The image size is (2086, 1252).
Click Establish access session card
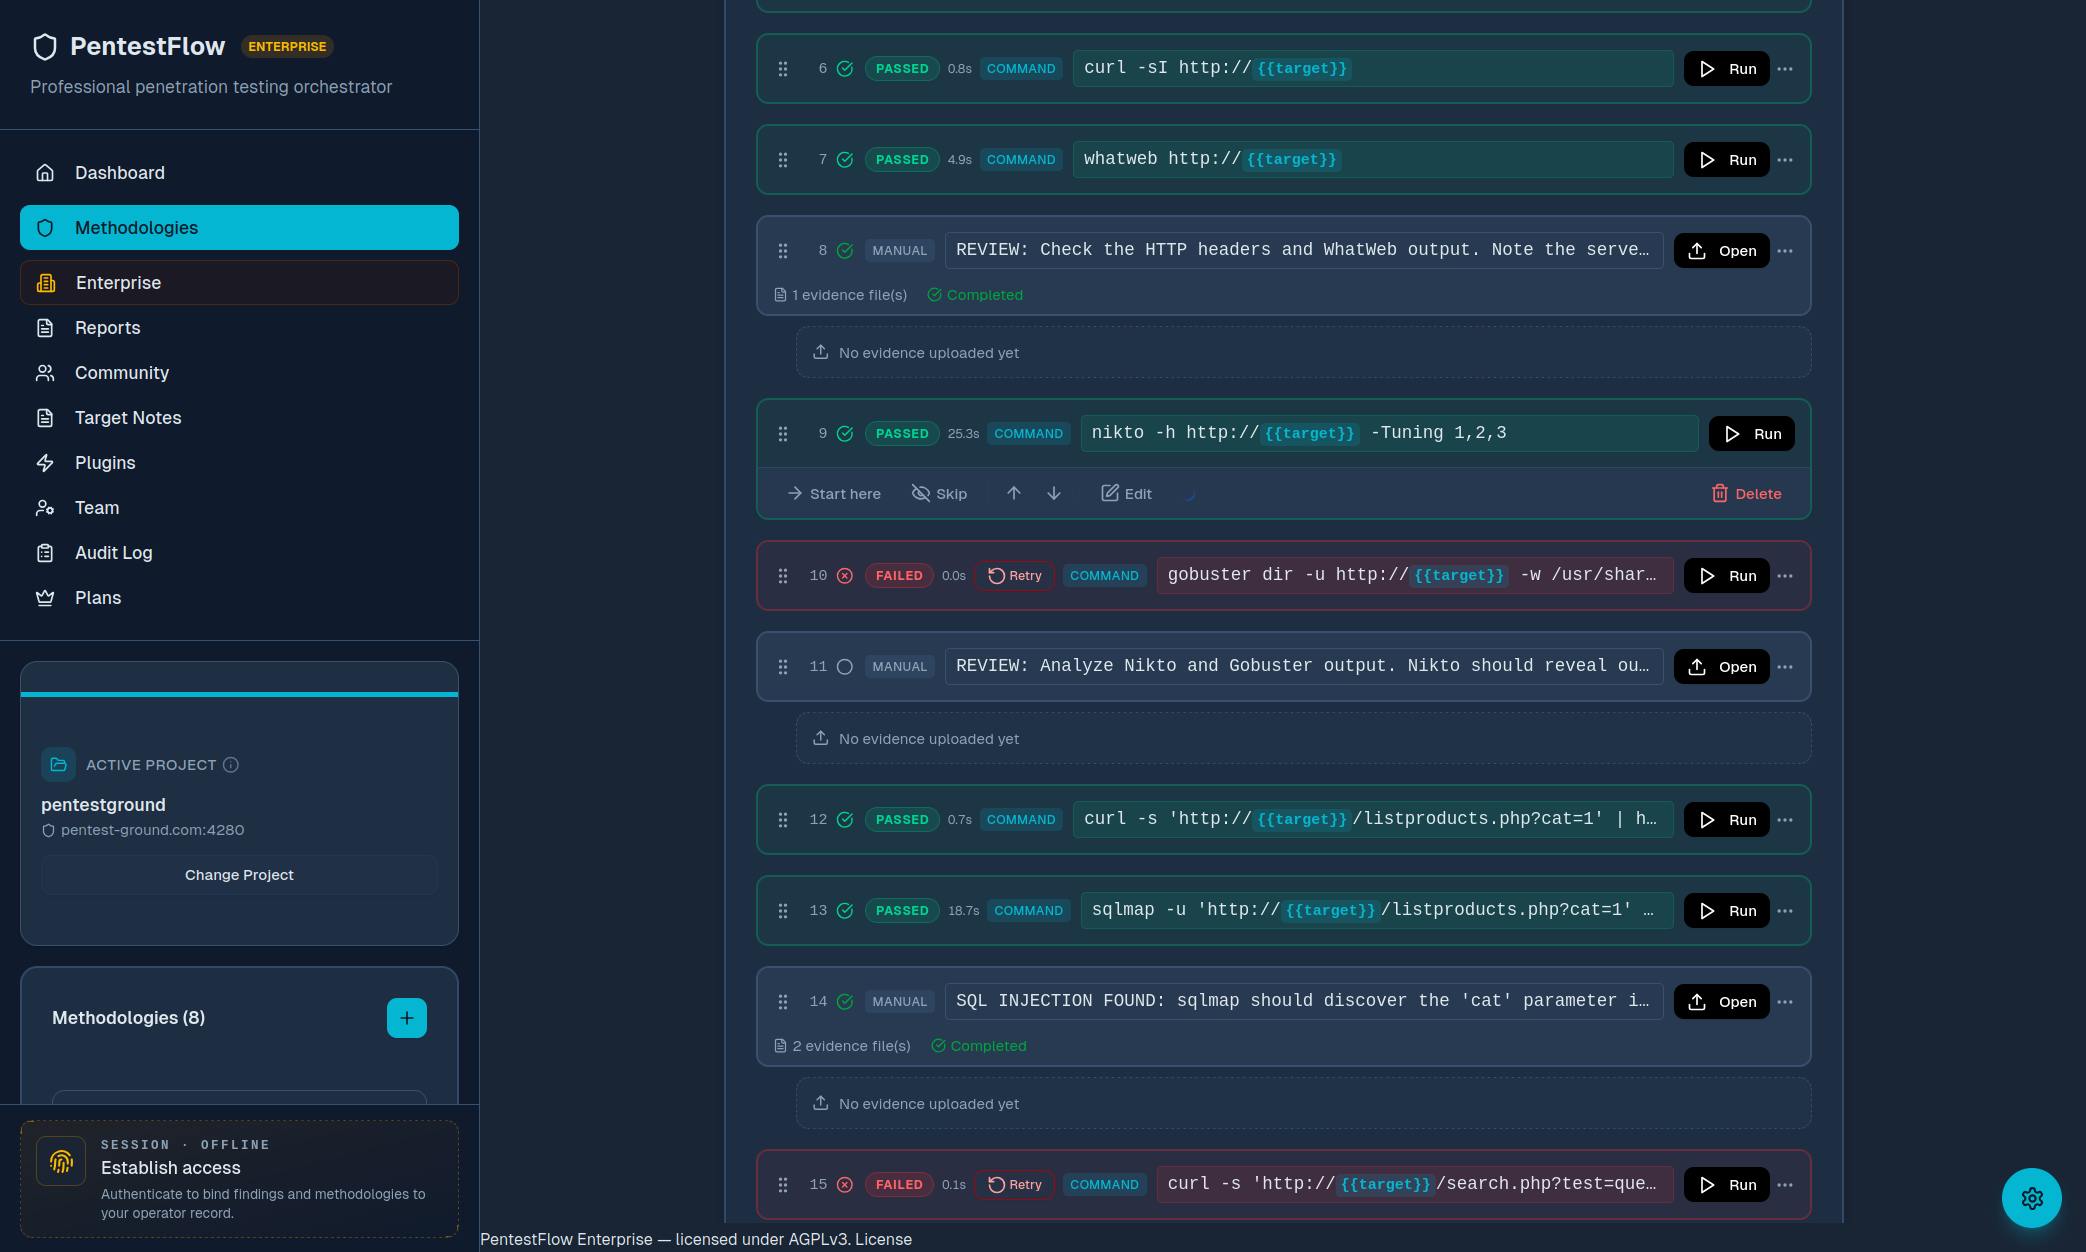click(239, 1179)
